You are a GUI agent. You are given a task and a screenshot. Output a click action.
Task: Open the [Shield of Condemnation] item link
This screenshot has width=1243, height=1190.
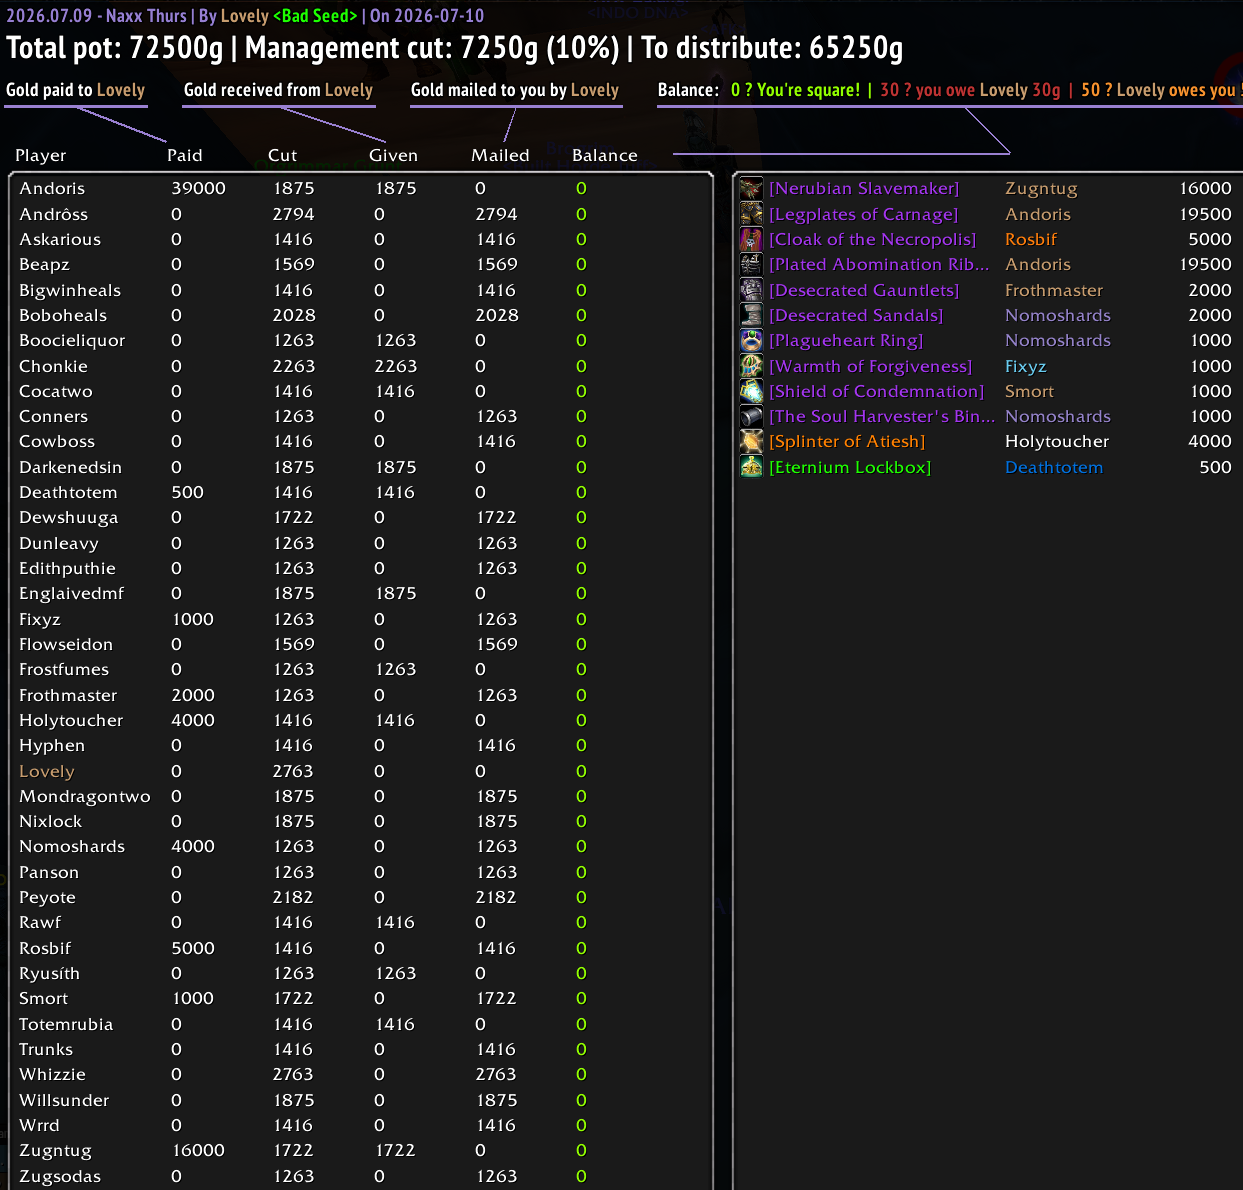pos(877,391)
